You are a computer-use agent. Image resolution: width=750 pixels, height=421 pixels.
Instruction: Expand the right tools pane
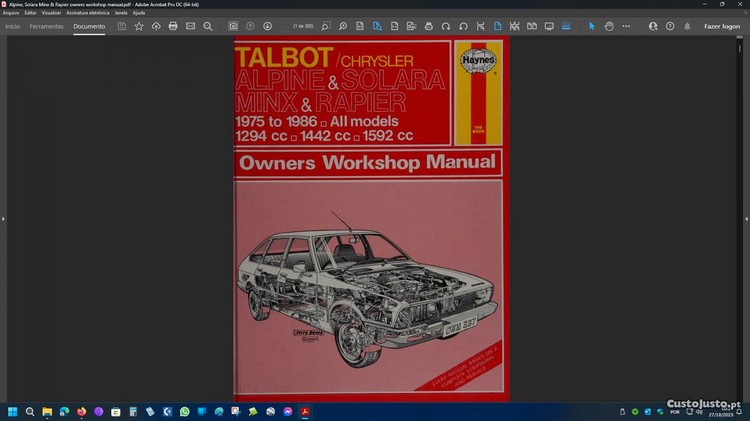[746, 218]
